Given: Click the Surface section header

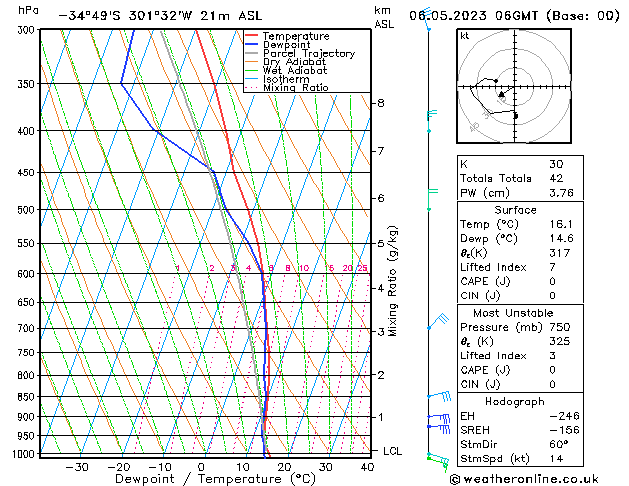Looking at the screenshot, I should (515, 210).
